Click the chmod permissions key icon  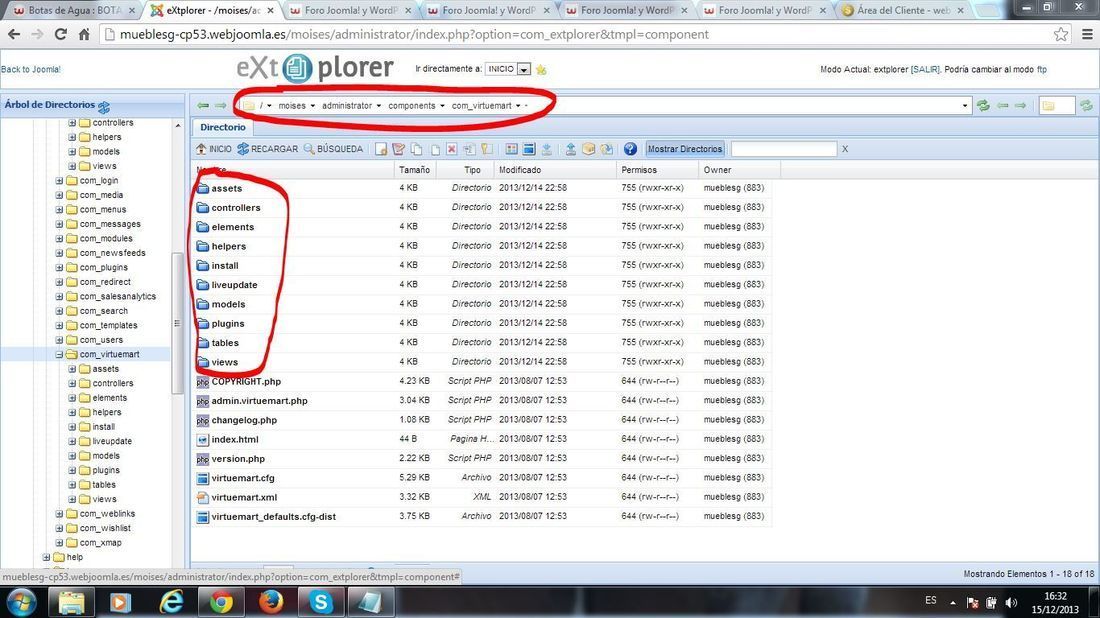coord(487,149)
